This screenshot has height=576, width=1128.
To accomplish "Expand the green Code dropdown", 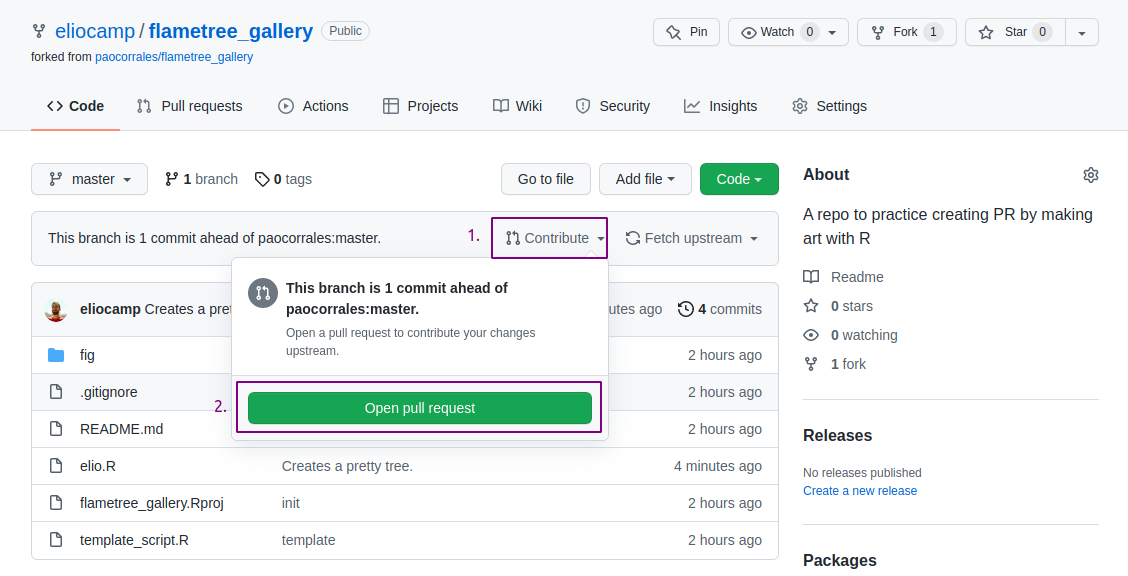I will (739, 179).
